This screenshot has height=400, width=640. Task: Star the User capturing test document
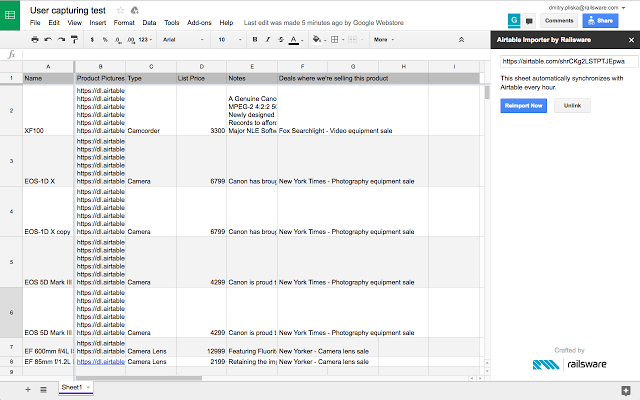click(120, 10)
